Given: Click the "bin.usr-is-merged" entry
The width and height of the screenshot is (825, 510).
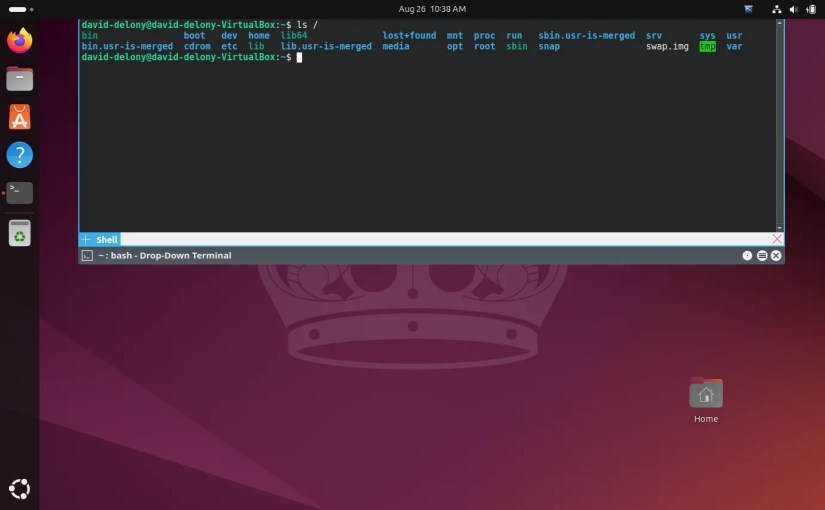Looking at the screenshot, I should 127,46.
